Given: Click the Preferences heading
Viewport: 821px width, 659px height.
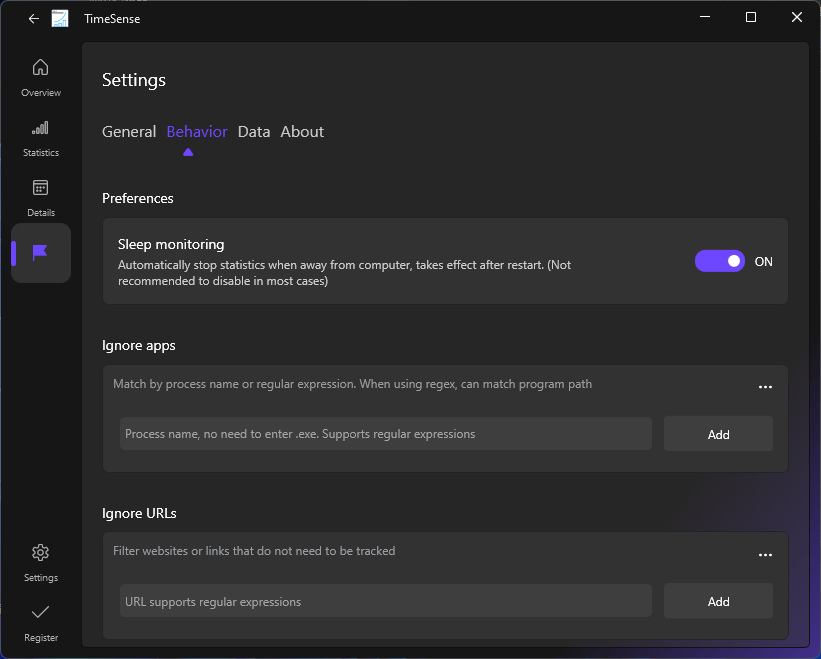Looking at the screenshot, I should 138,198.
